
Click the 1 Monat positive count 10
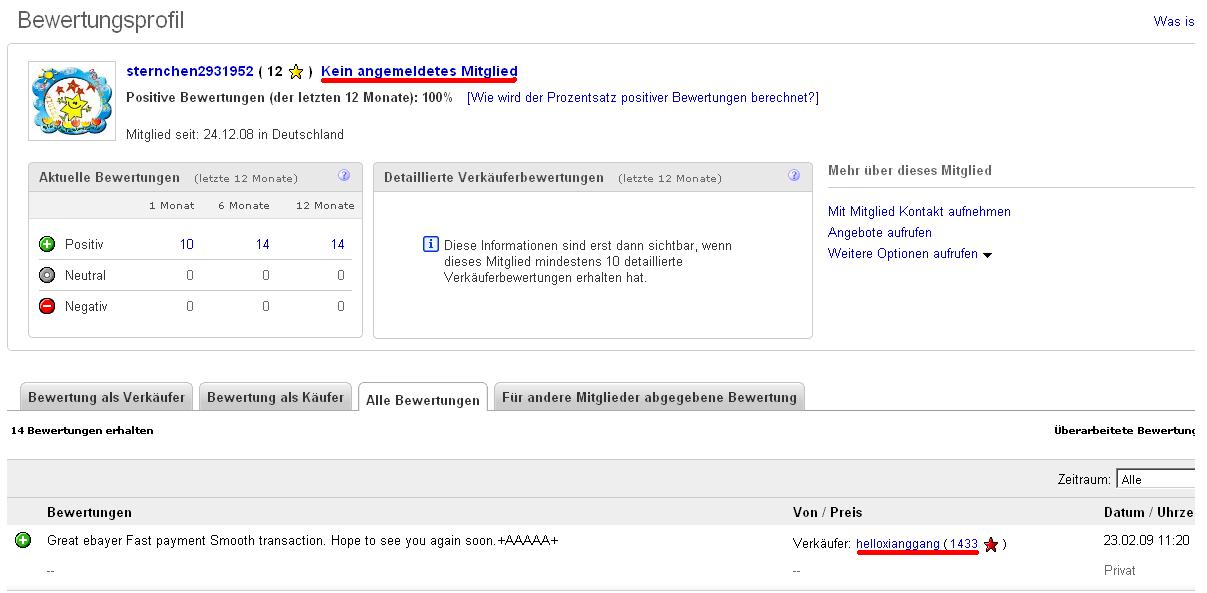point(187,244)
